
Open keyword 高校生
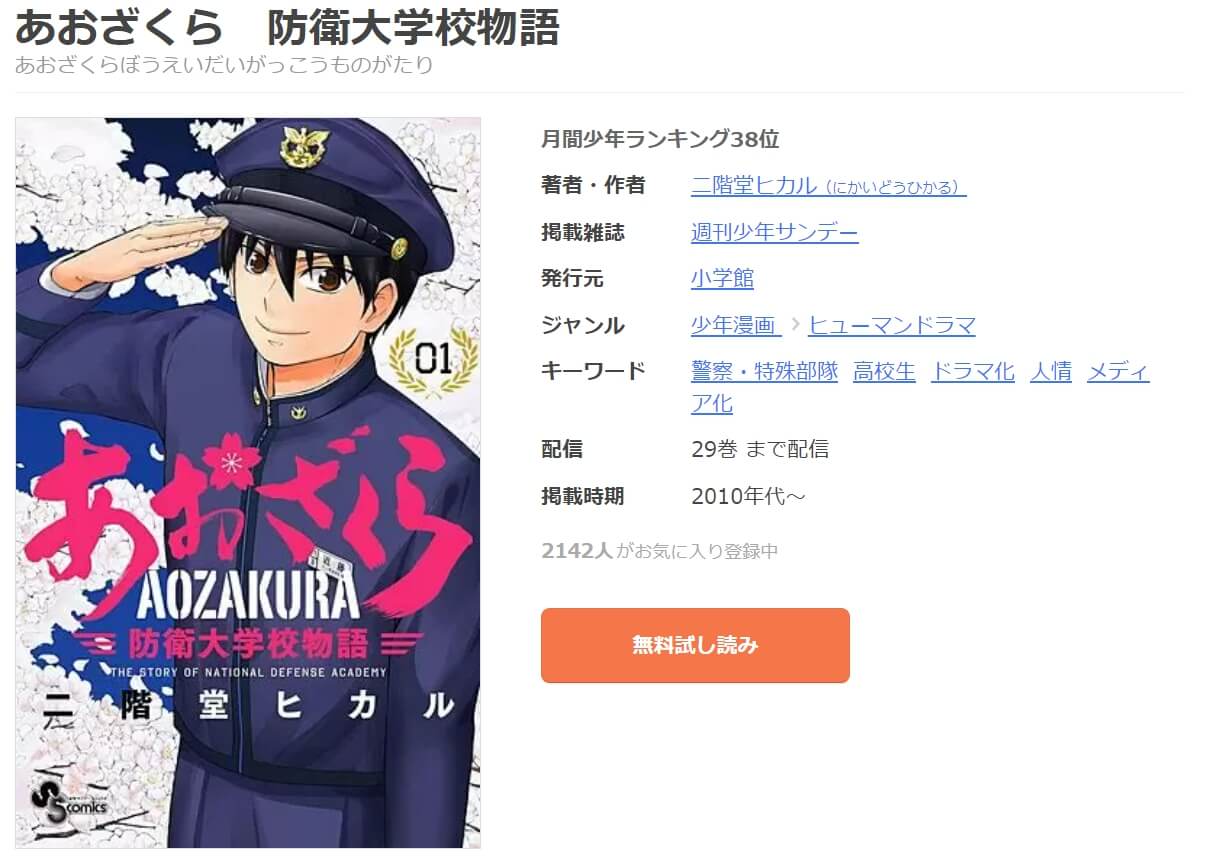884,372
